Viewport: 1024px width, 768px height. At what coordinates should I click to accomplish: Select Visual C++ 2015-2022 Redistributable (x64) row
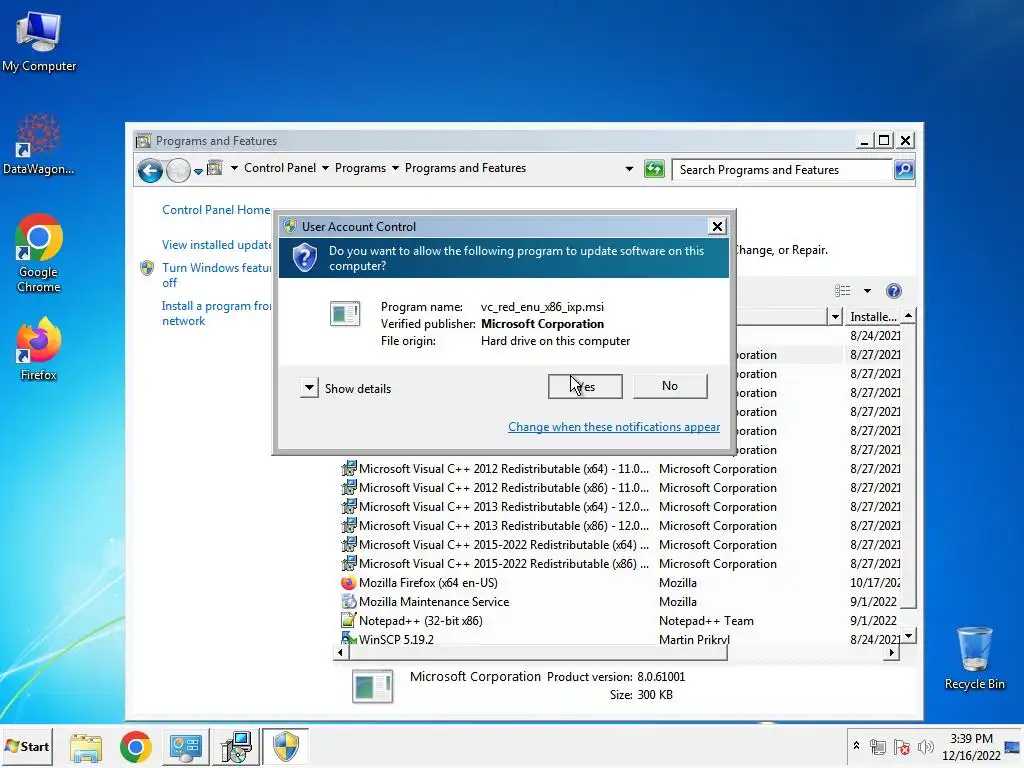(x=620, y=545)
